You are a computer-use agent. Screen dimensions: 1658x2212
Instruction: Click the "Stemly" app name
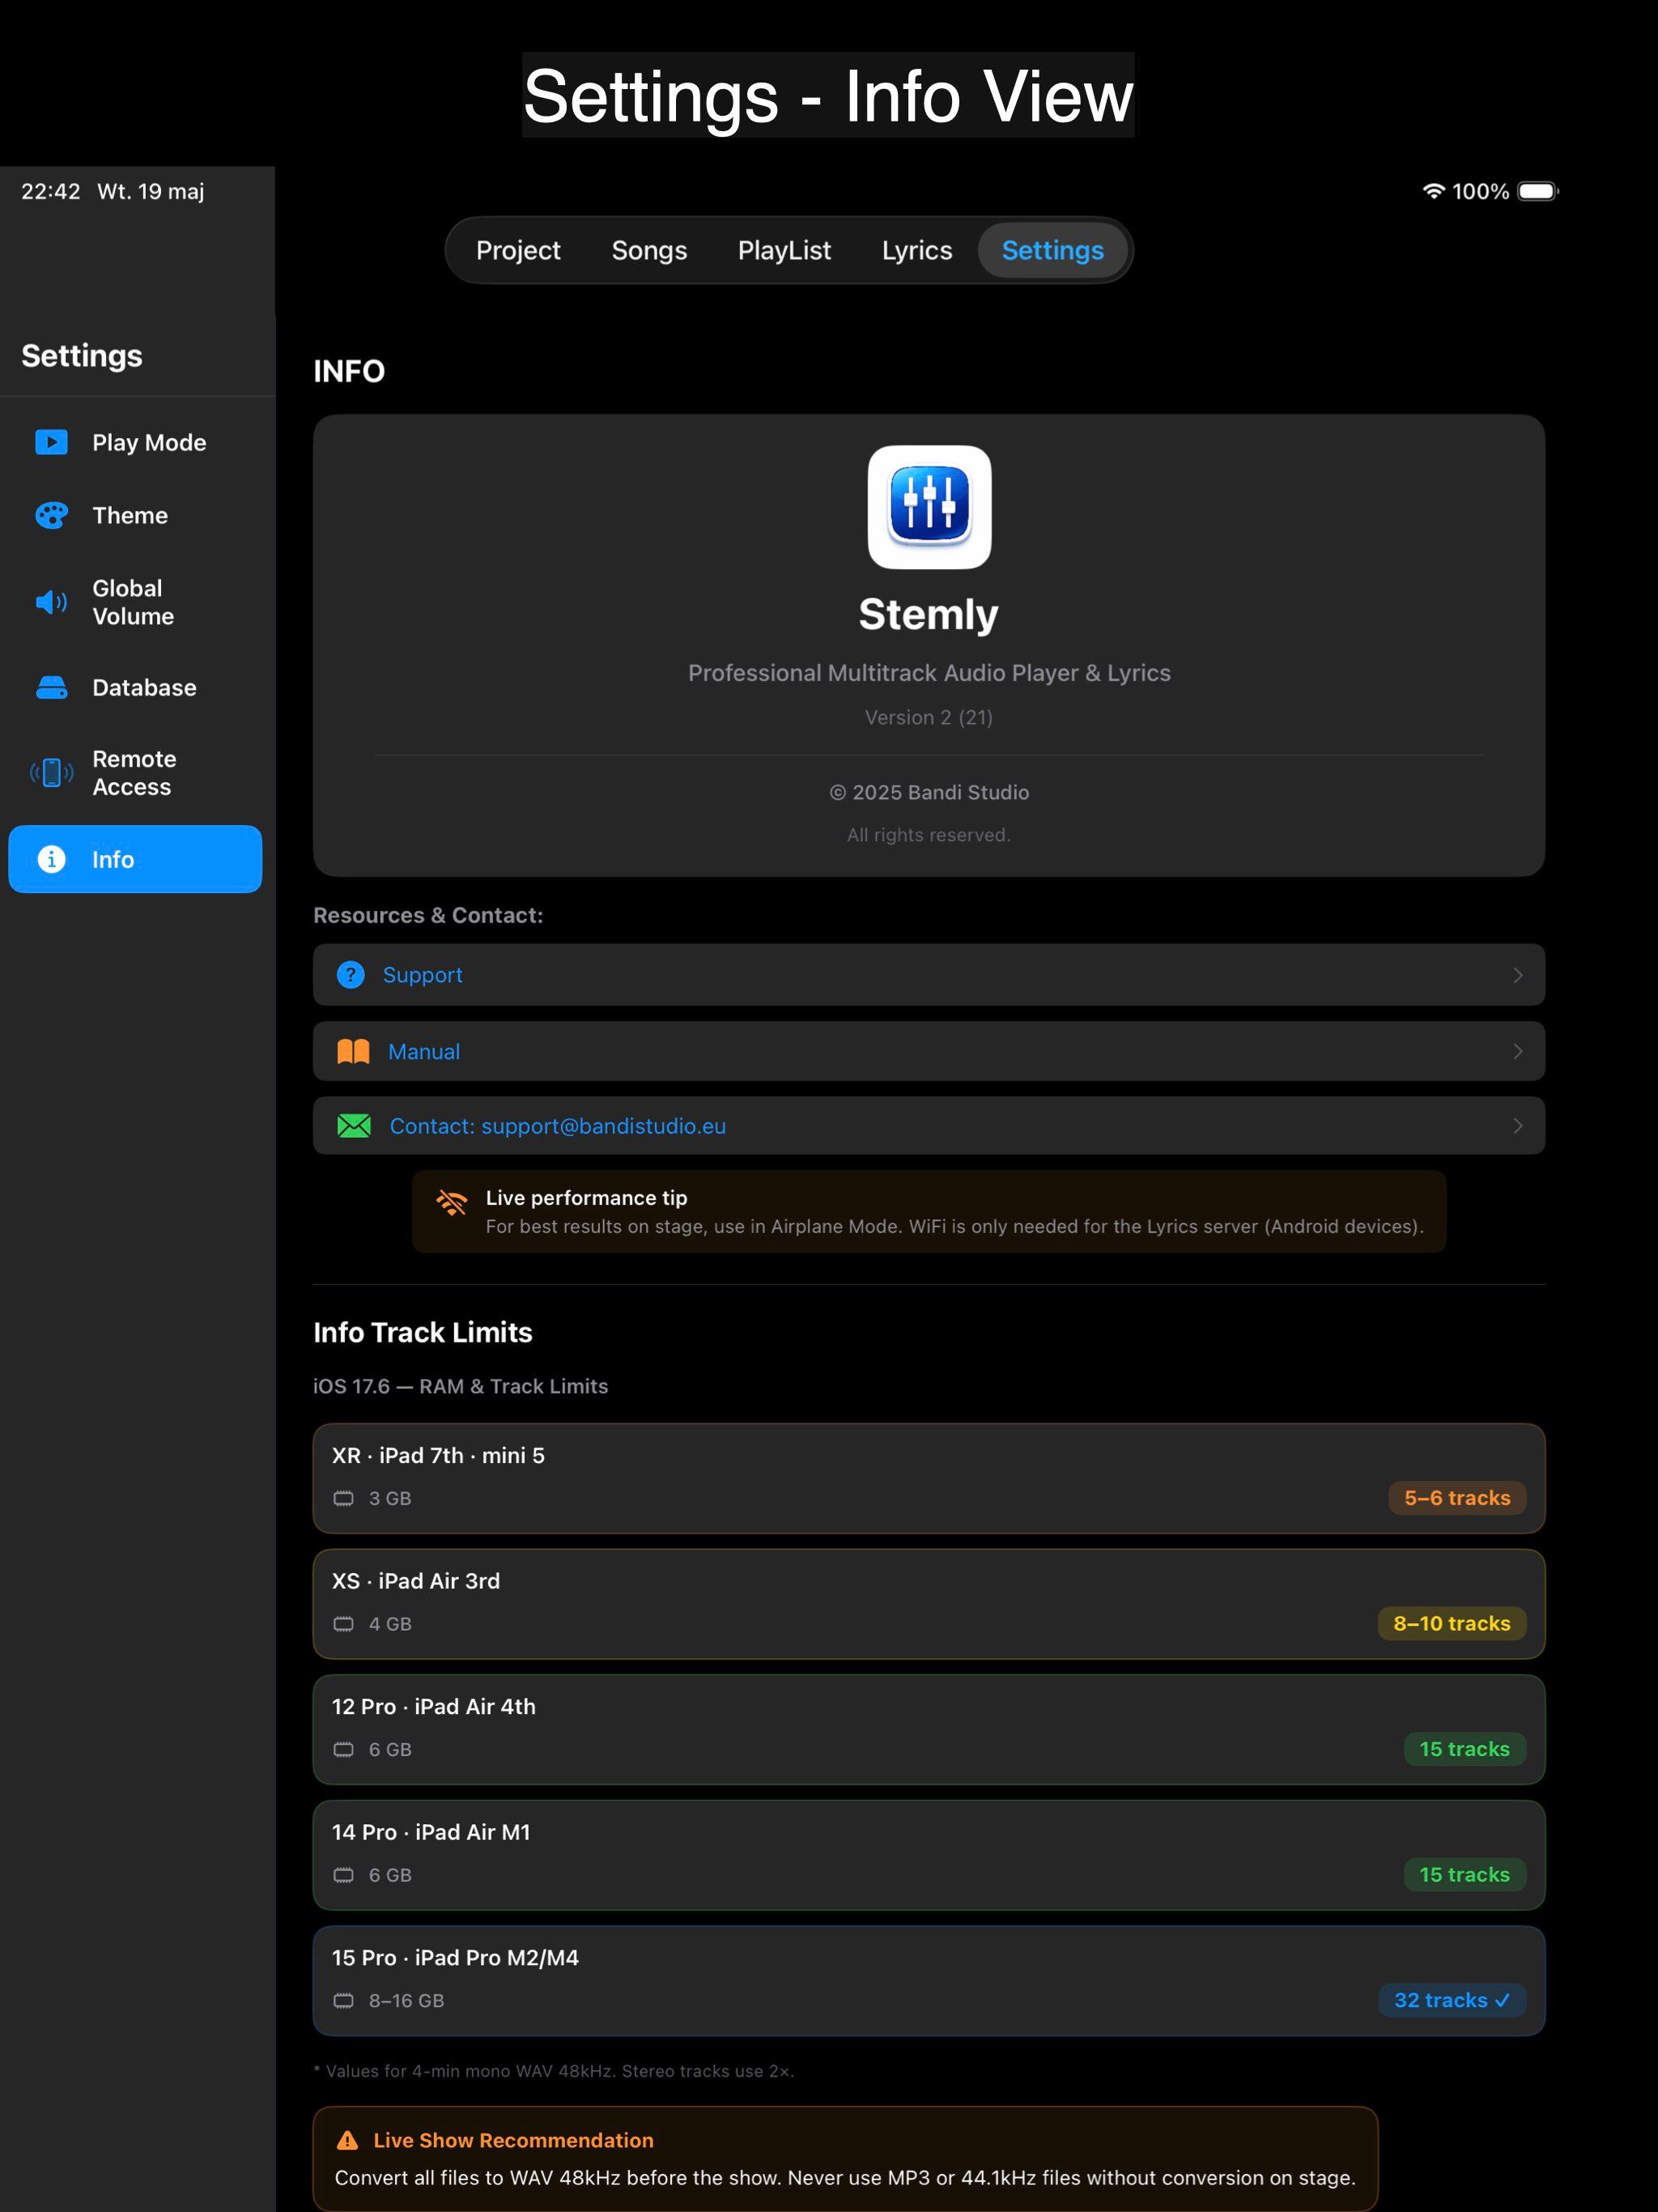coord(929,614)
